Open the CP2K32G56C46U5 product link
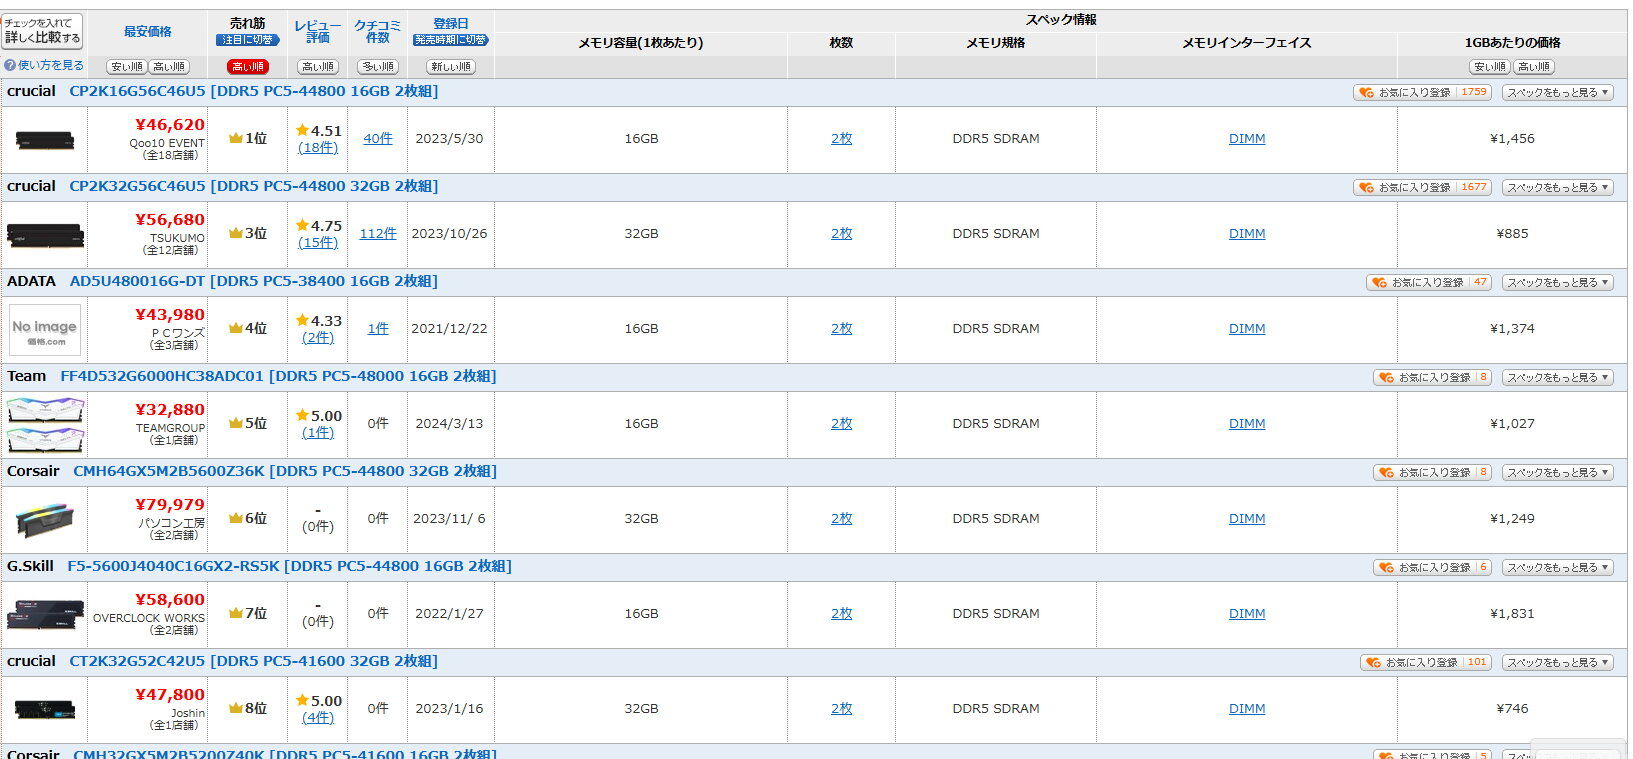This screenshot has height=759, width=1633. (254, 186)
